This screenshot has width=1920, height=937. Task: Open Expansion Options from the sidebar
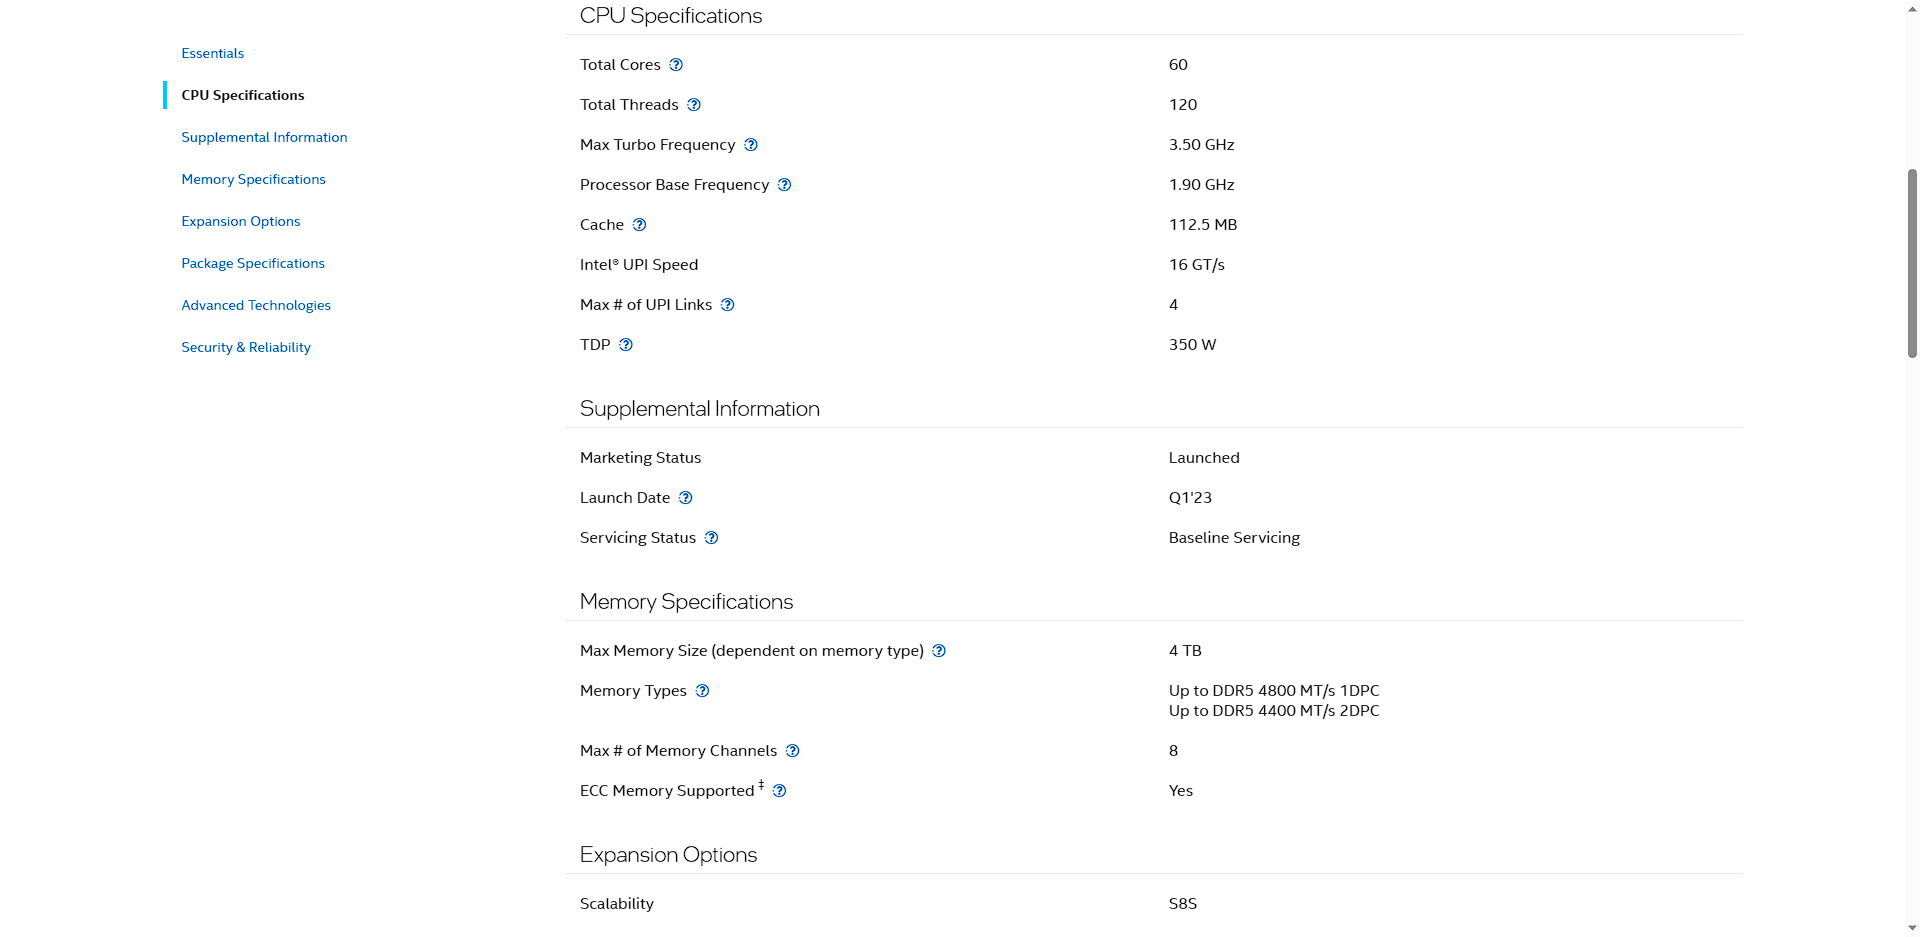click(240, 221)
